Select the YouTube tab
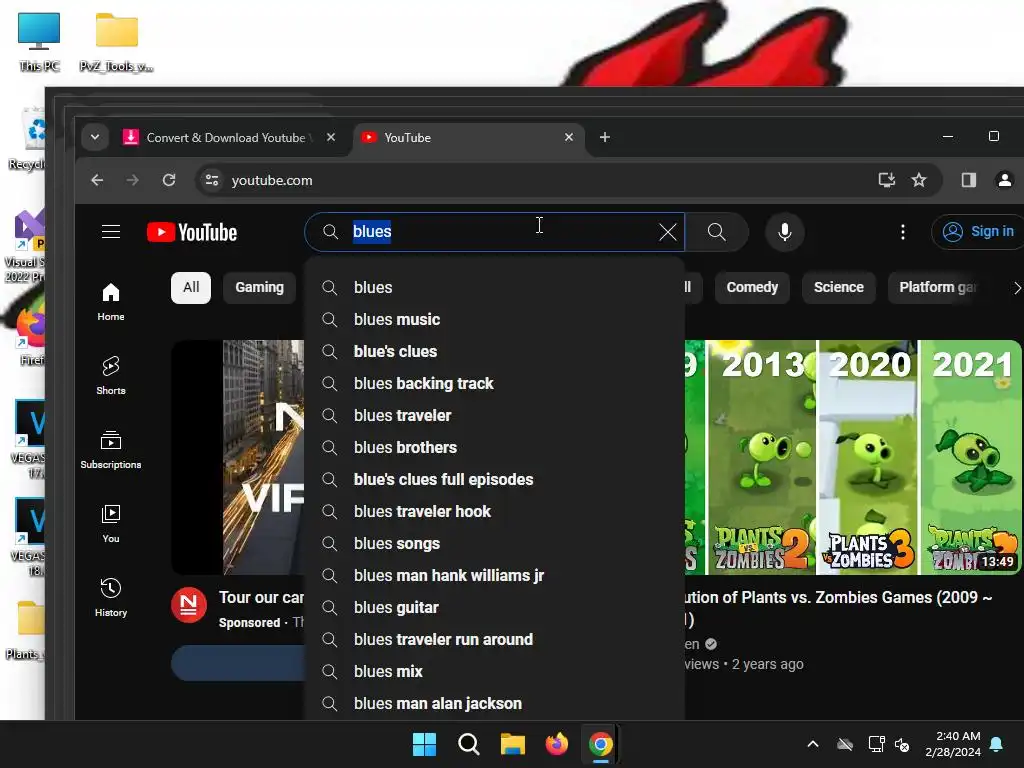 tap(468, 137)
